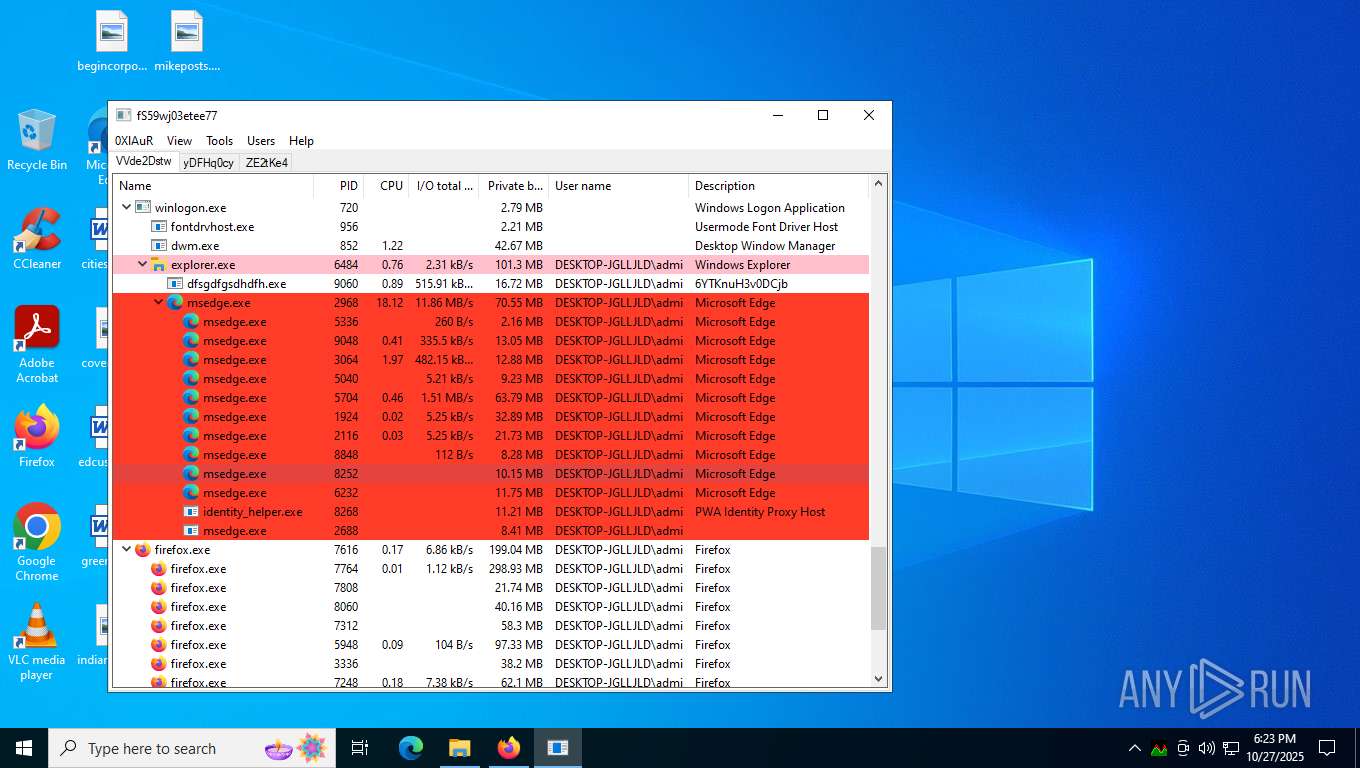
Task: Click the fontdrvhost.exe process icon
Action: point(159,227)
